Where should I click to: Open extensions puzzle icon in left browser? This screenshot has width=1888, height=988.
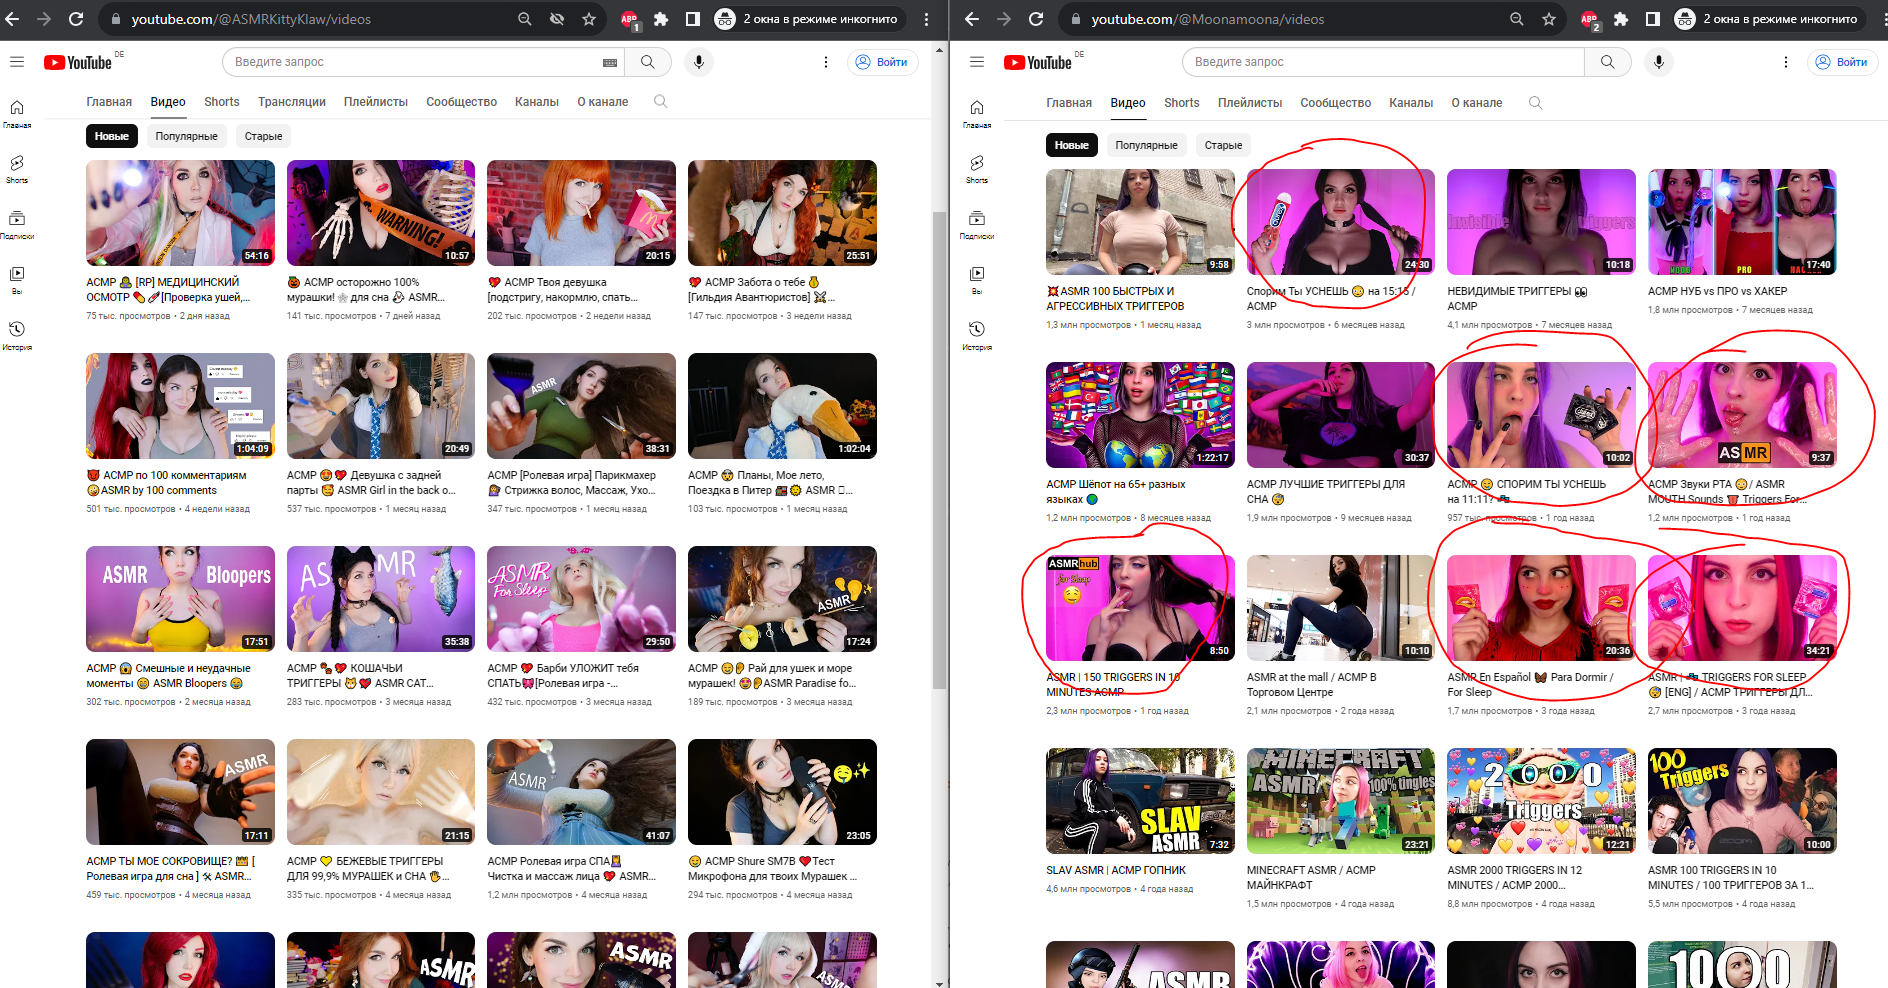(x=661, y=19)
